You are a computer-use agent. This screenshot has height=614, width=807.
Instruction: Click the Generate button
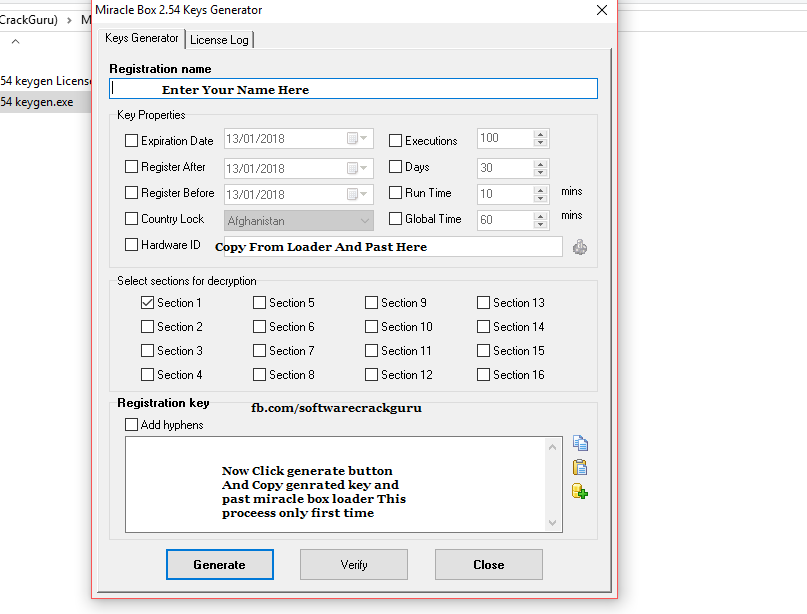pos(220,565)
